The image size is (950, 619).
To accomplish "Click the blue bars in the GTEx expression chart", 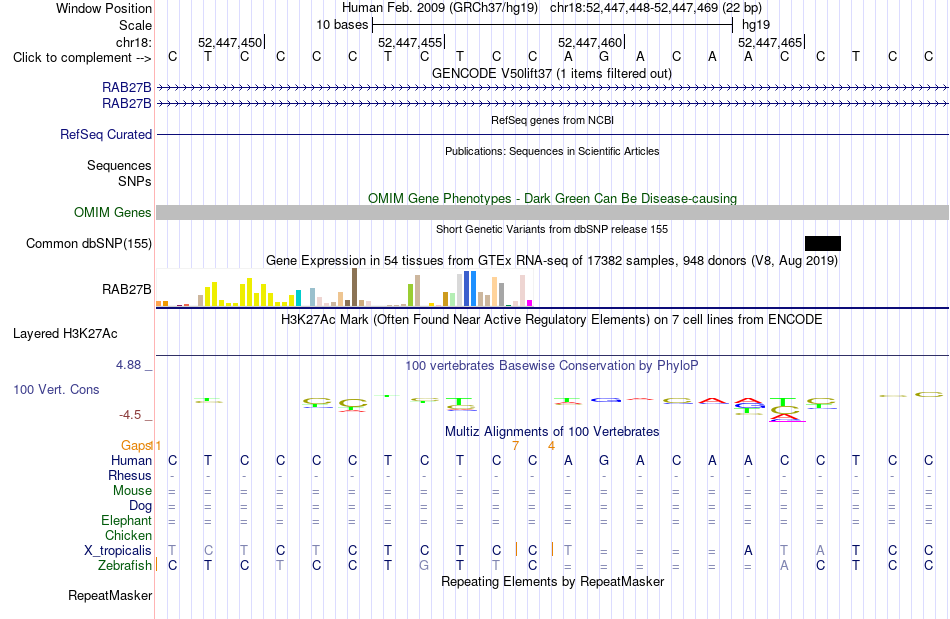I will click(470, 289).
